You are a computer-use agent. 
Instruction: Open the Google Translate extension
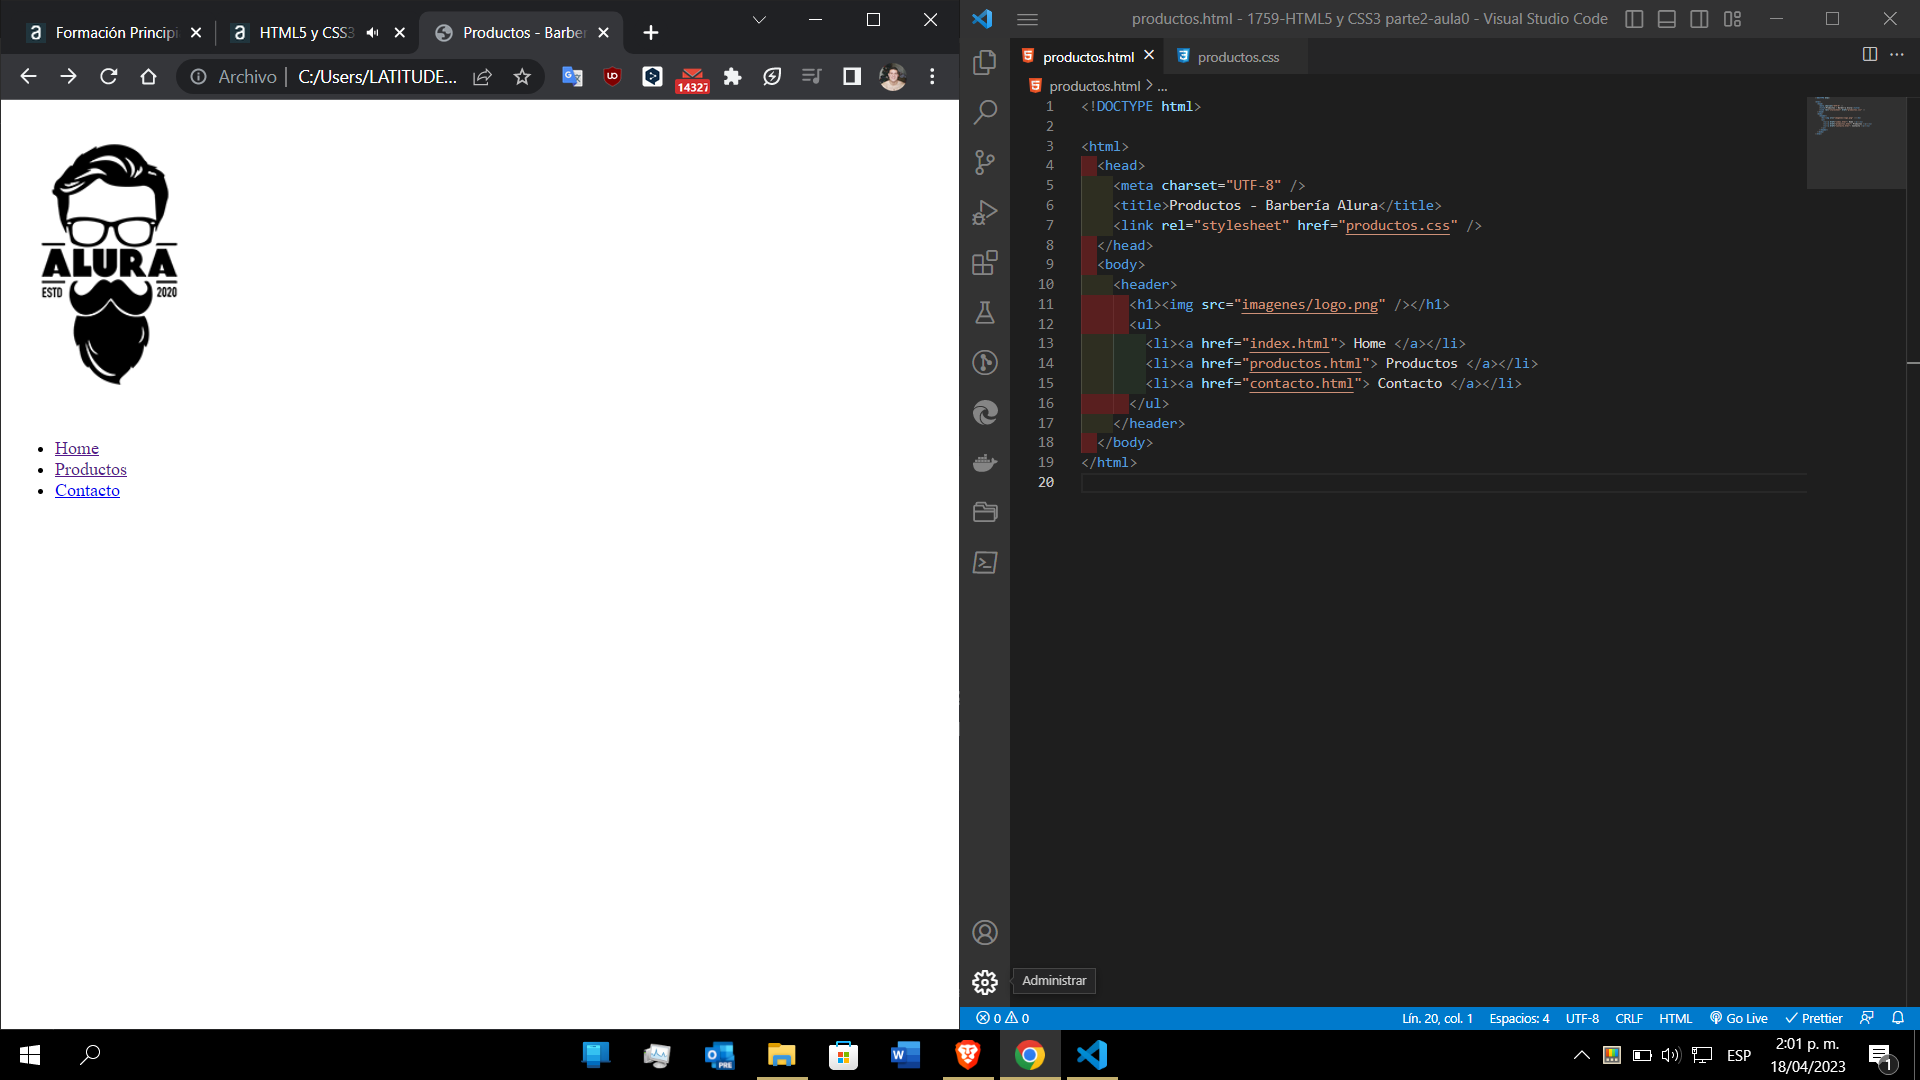(x=572, y=77)
